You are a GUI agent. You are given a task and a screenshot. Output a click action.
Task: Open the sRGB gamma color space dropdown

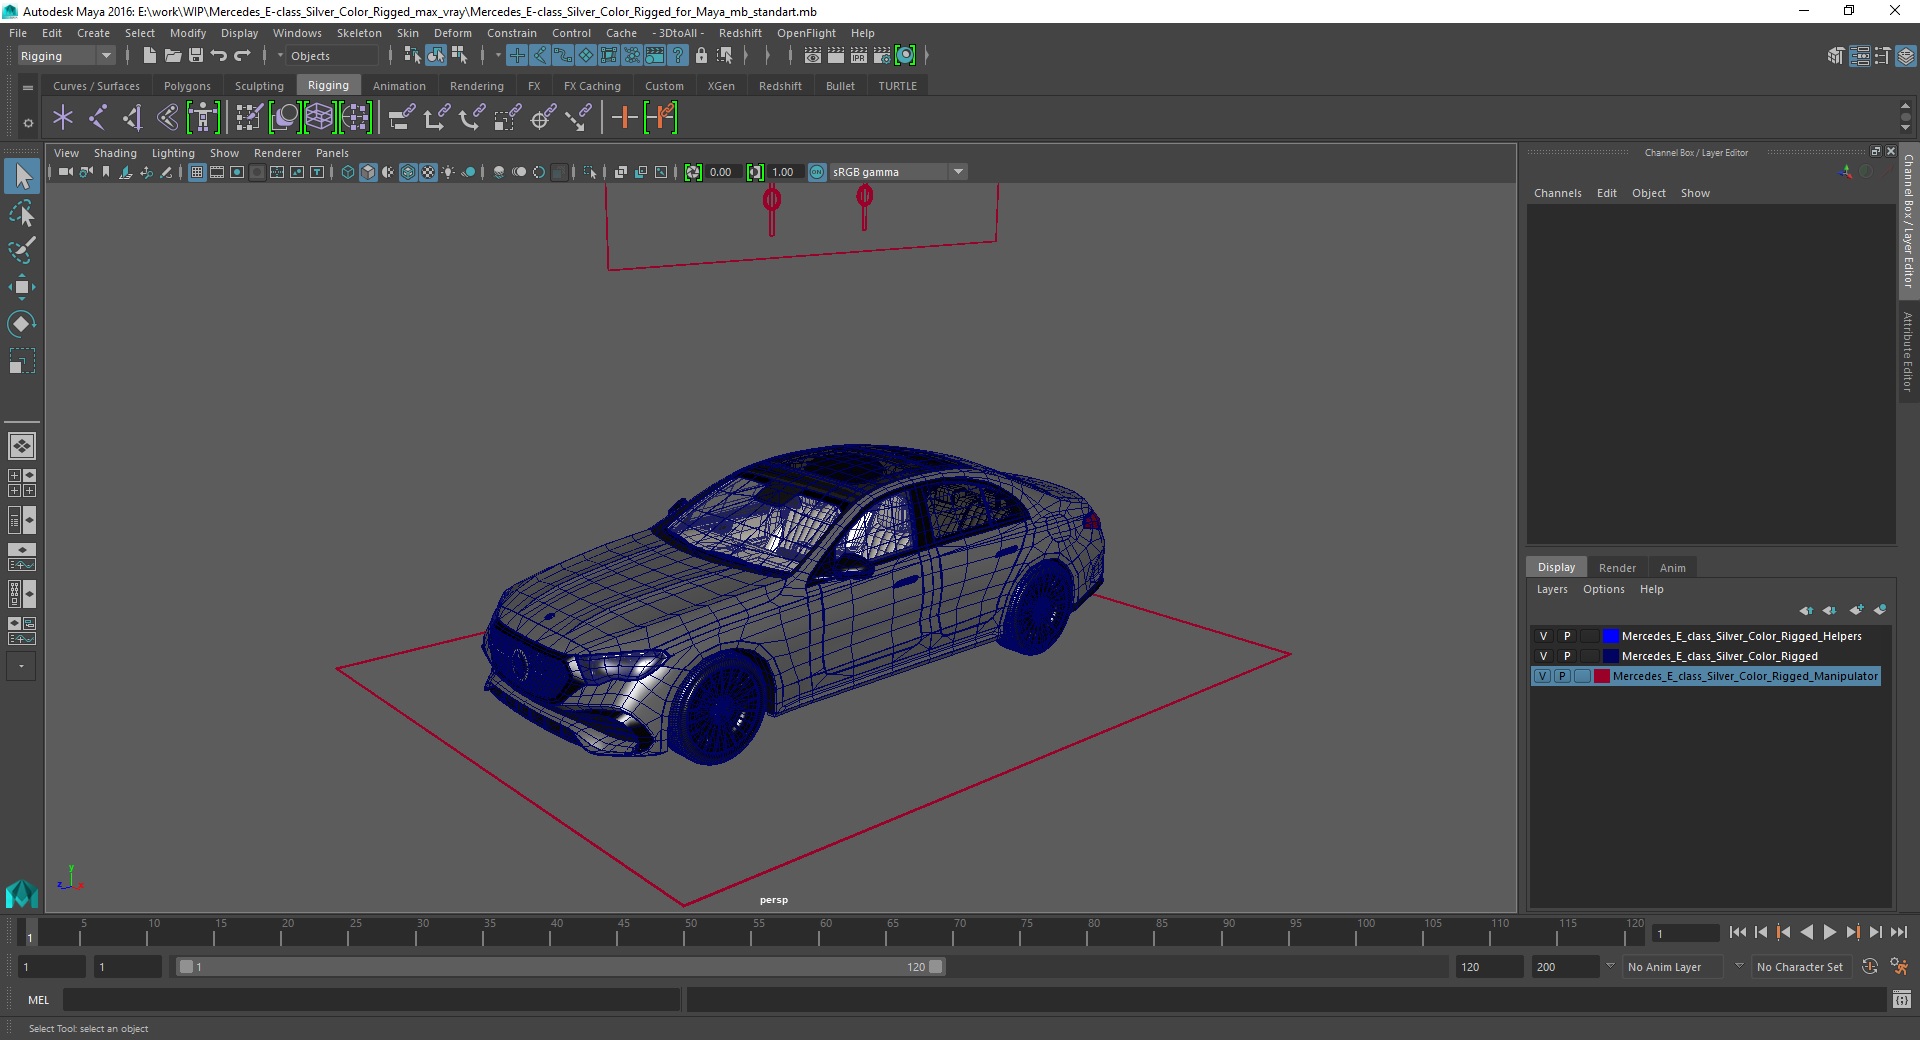click(x=898, y=172)
